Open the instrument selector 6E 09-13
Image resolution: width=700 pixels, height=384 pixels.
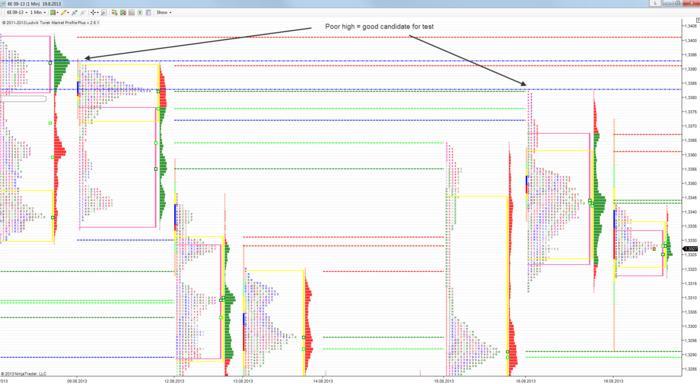pos(18,13)
